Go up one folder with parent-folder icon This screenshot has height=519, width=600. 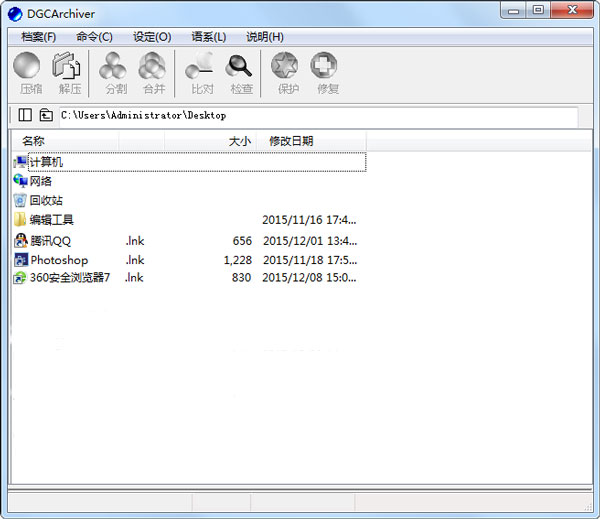click(x=46, y=115)
